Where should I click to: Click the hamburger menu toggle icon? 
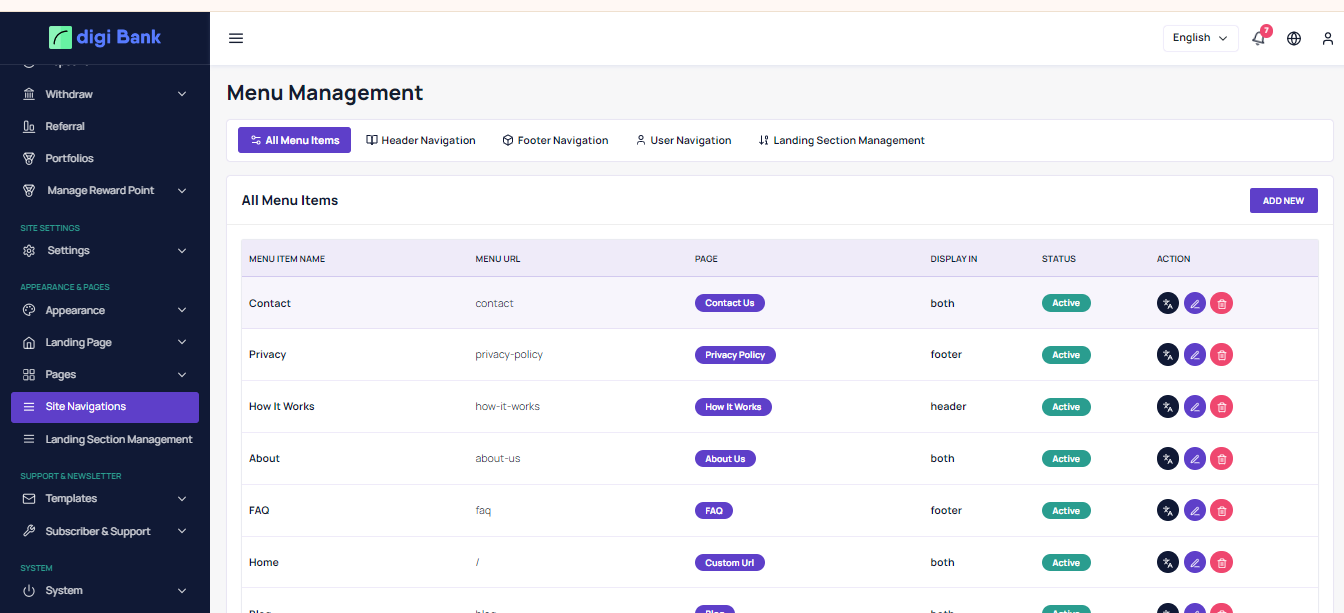point(236,38)
